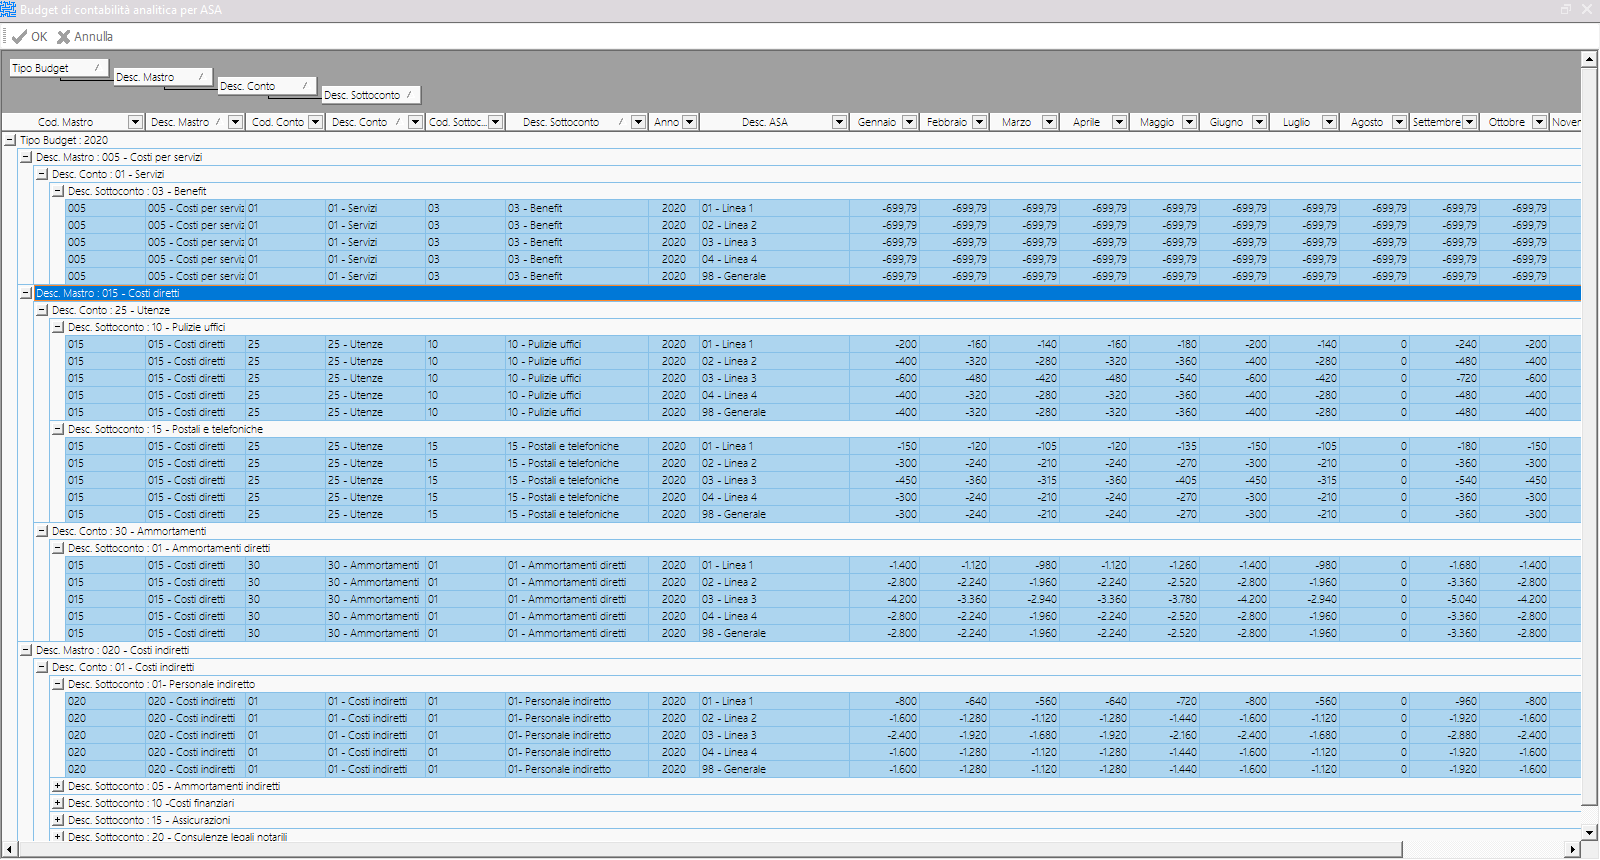
Task: Expand the Sottoconto 20 - Consulenze legali notarili group
Action: (x=58, y=837)
